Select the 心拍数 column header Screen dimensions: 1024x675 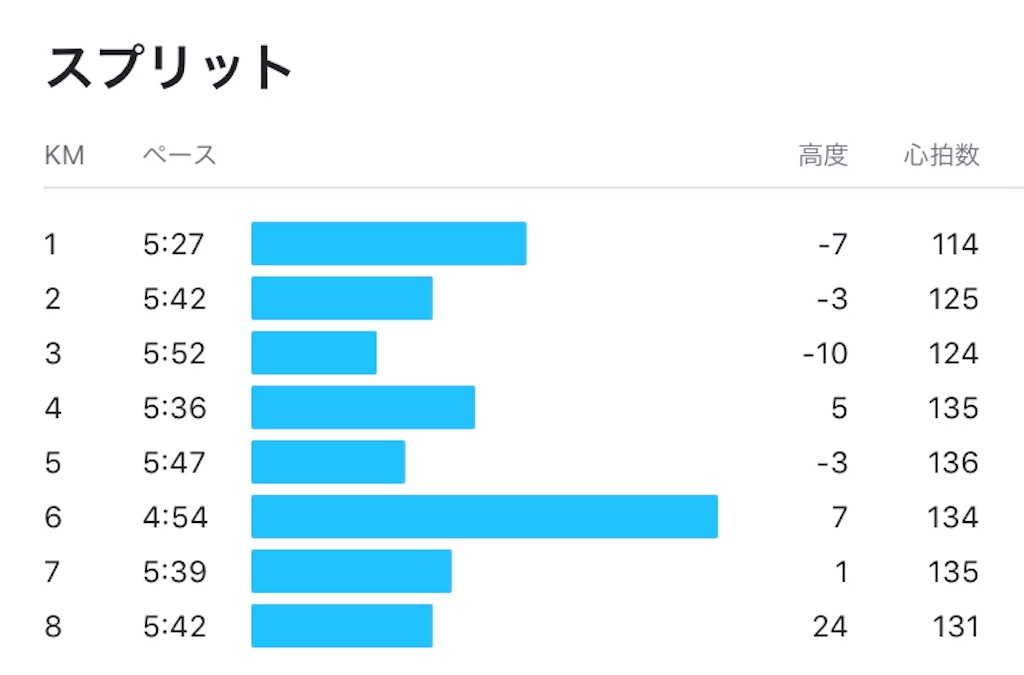[942, 155]
